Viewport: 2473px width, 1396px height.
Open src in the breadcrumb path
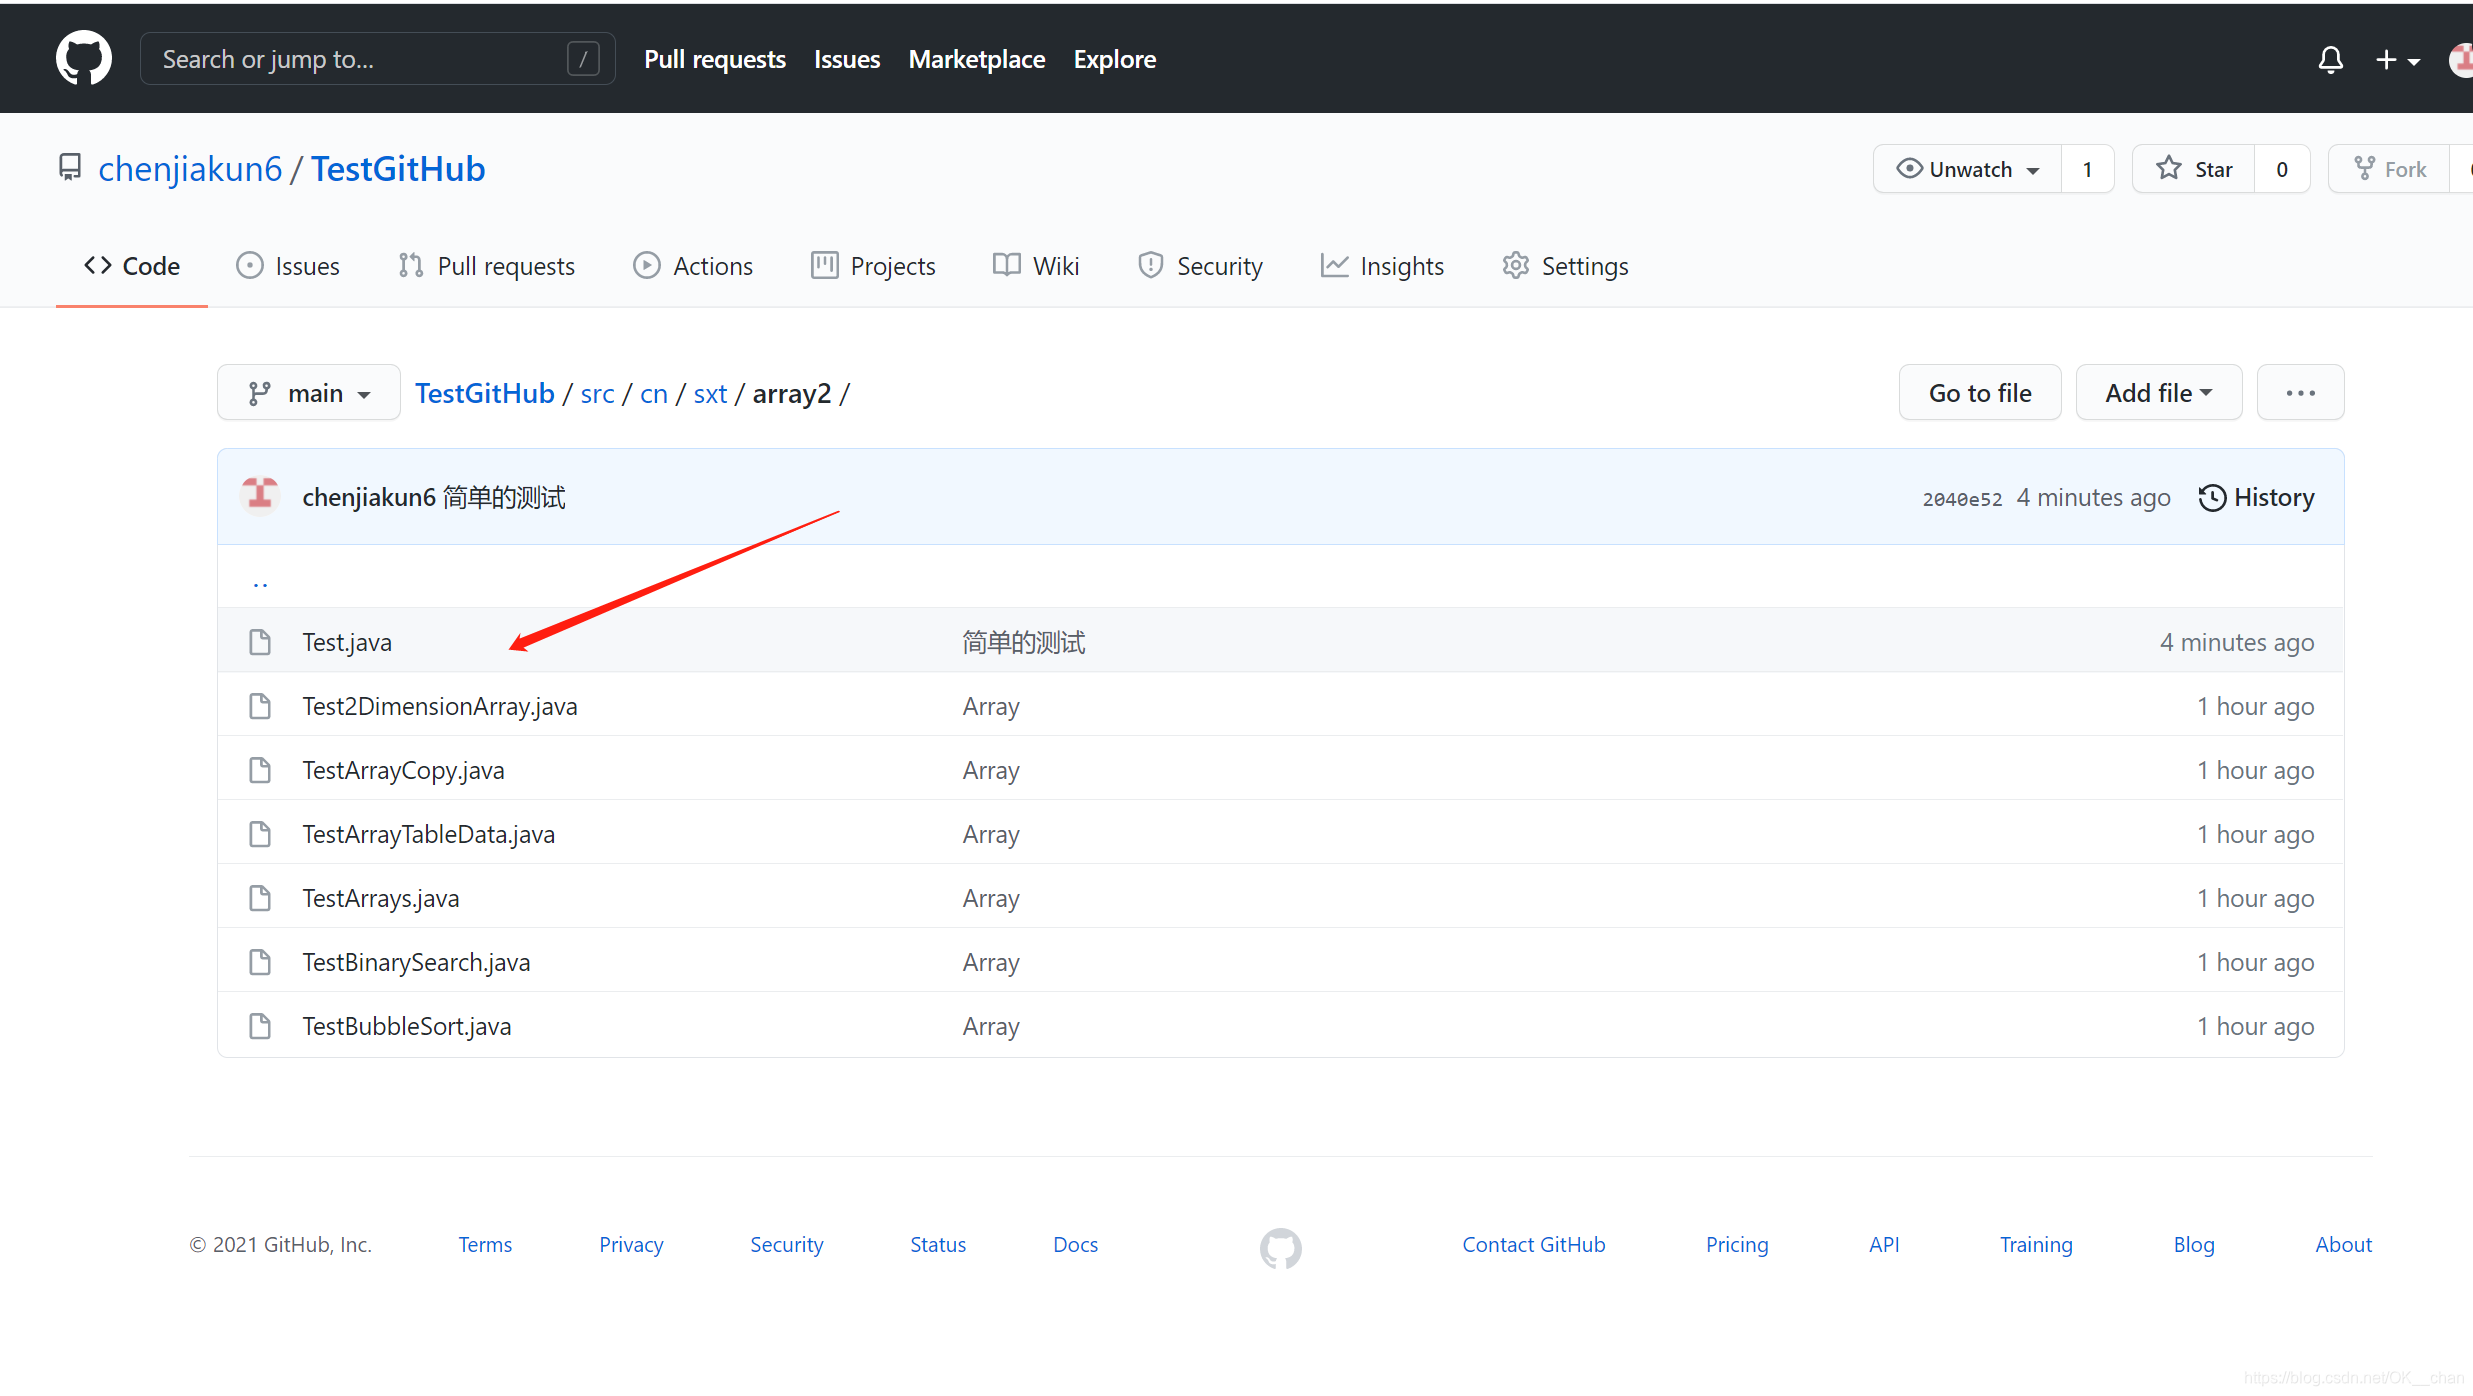point(597,394)
